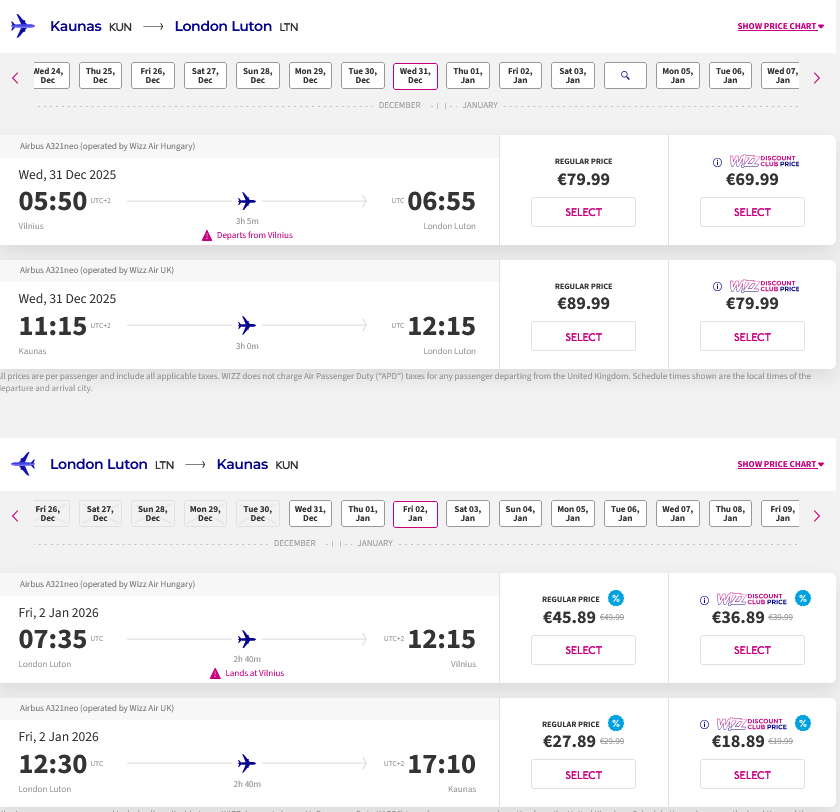Viewport: 840px width, 812px height.
Task: Click previous dates arrow for Kaunas–Luton flights
Action: pyautogui.click(x=15, y=77)
